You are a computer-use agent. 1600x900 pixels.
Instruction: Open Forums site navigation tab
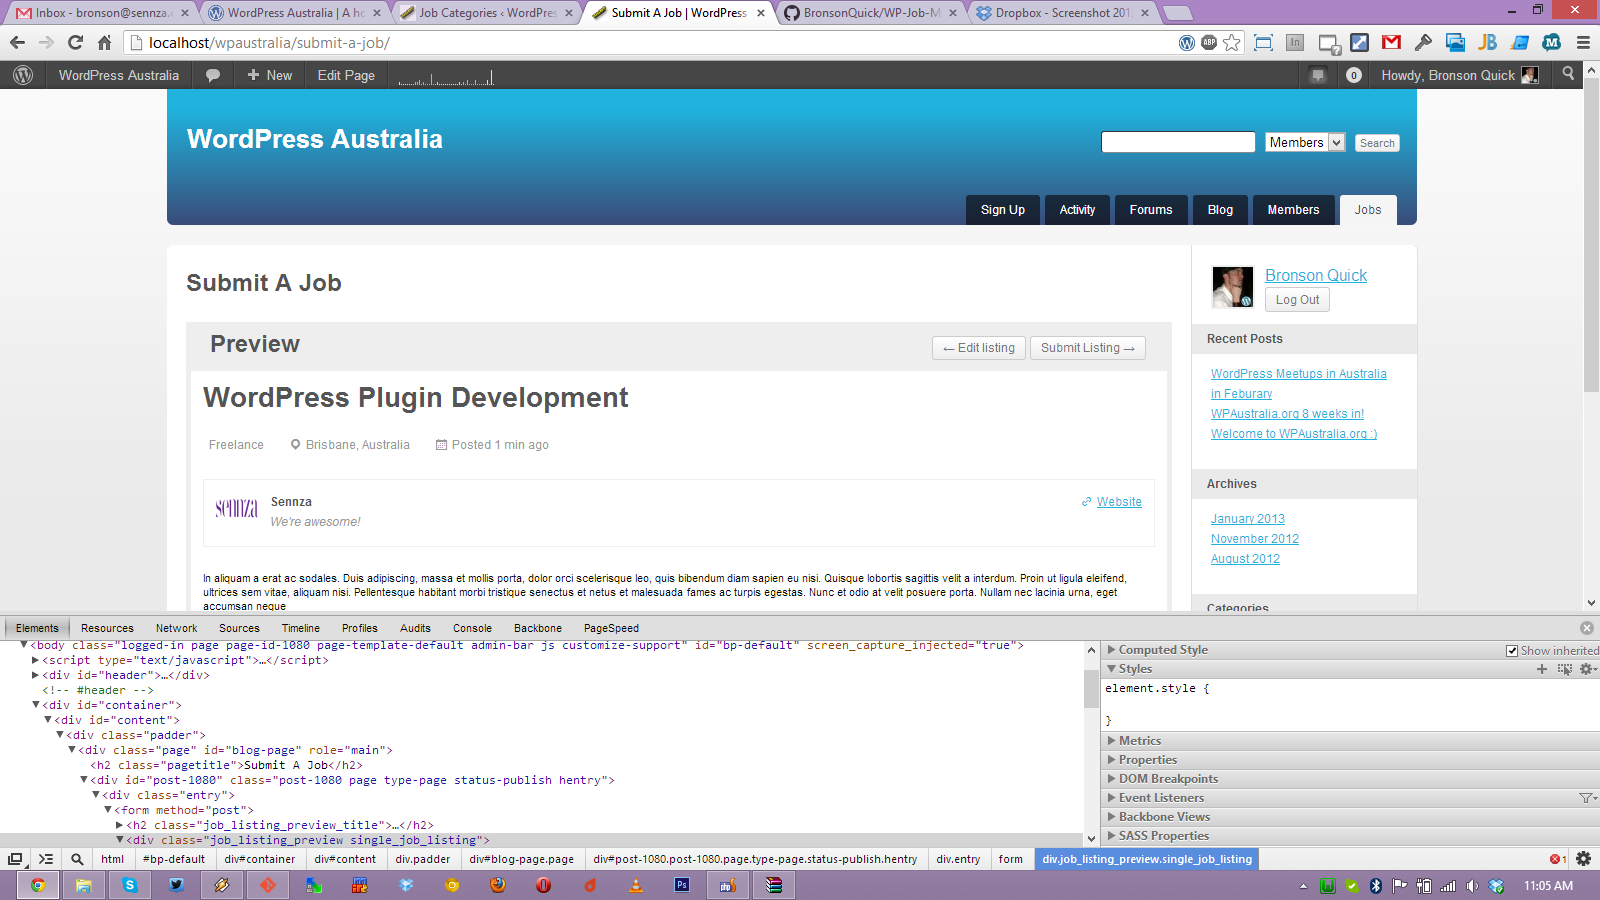tap(1150, 210)
